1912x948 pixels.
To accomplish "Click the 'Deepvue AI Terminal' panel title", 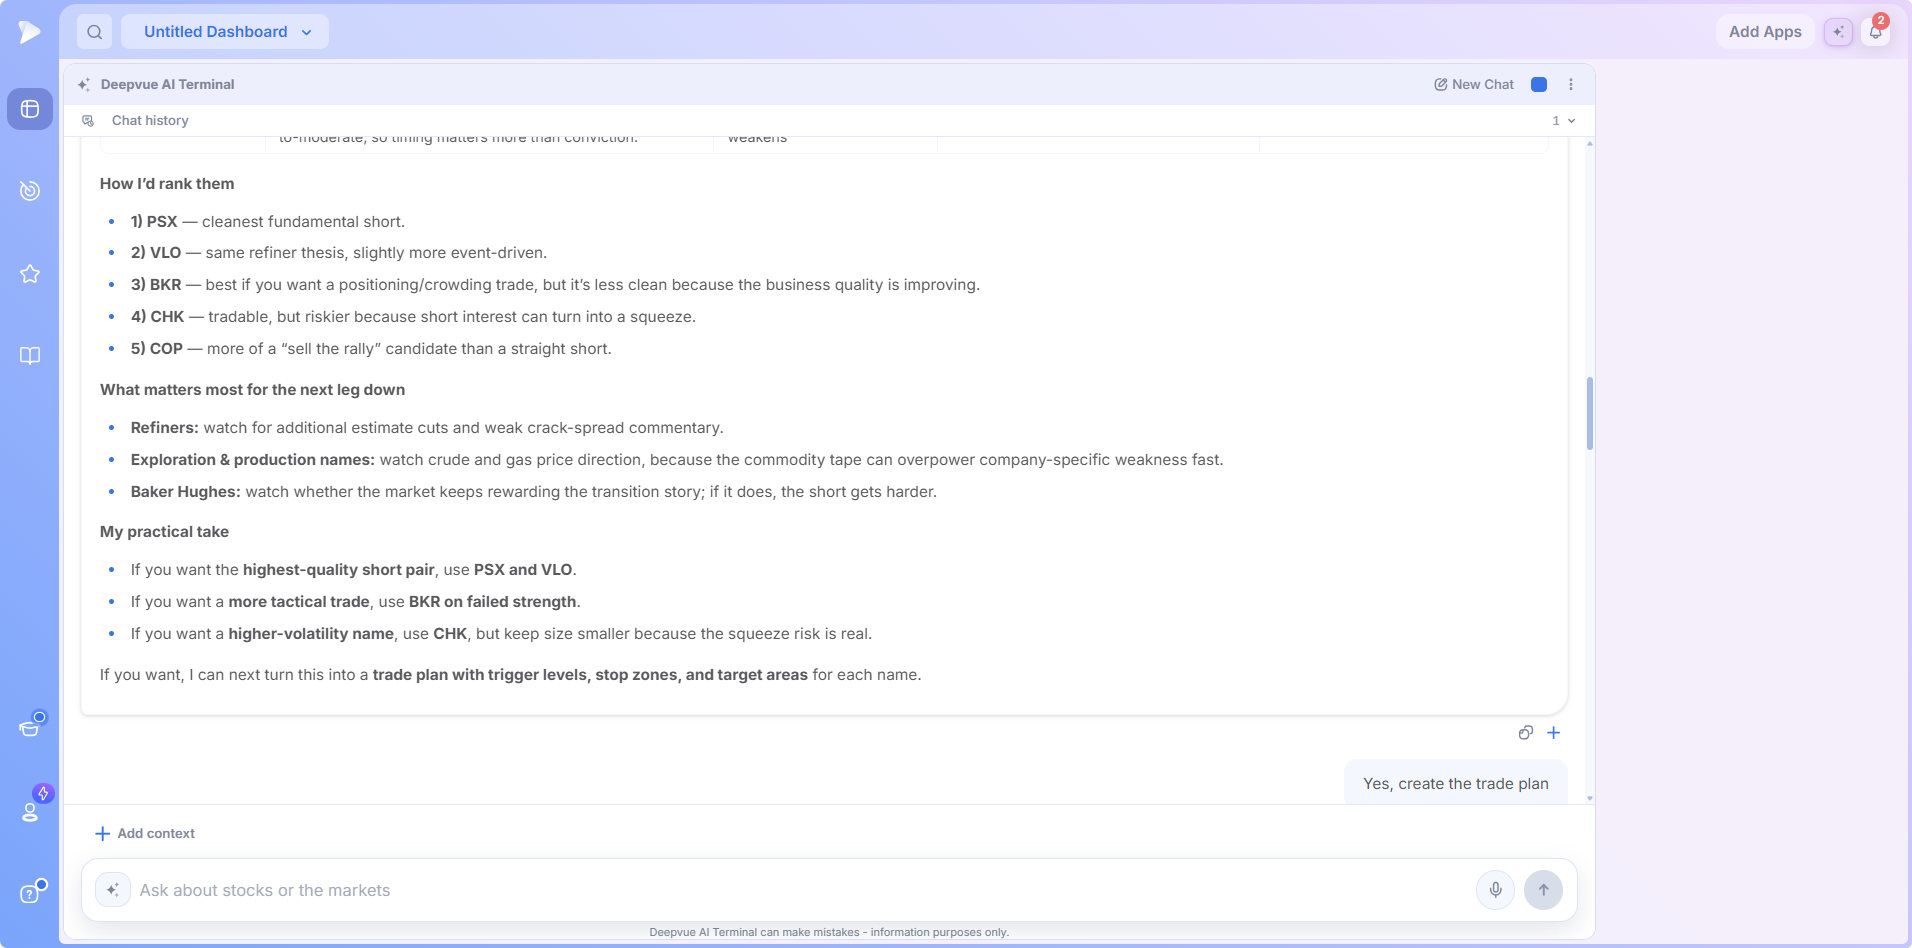I will (167, 85).
